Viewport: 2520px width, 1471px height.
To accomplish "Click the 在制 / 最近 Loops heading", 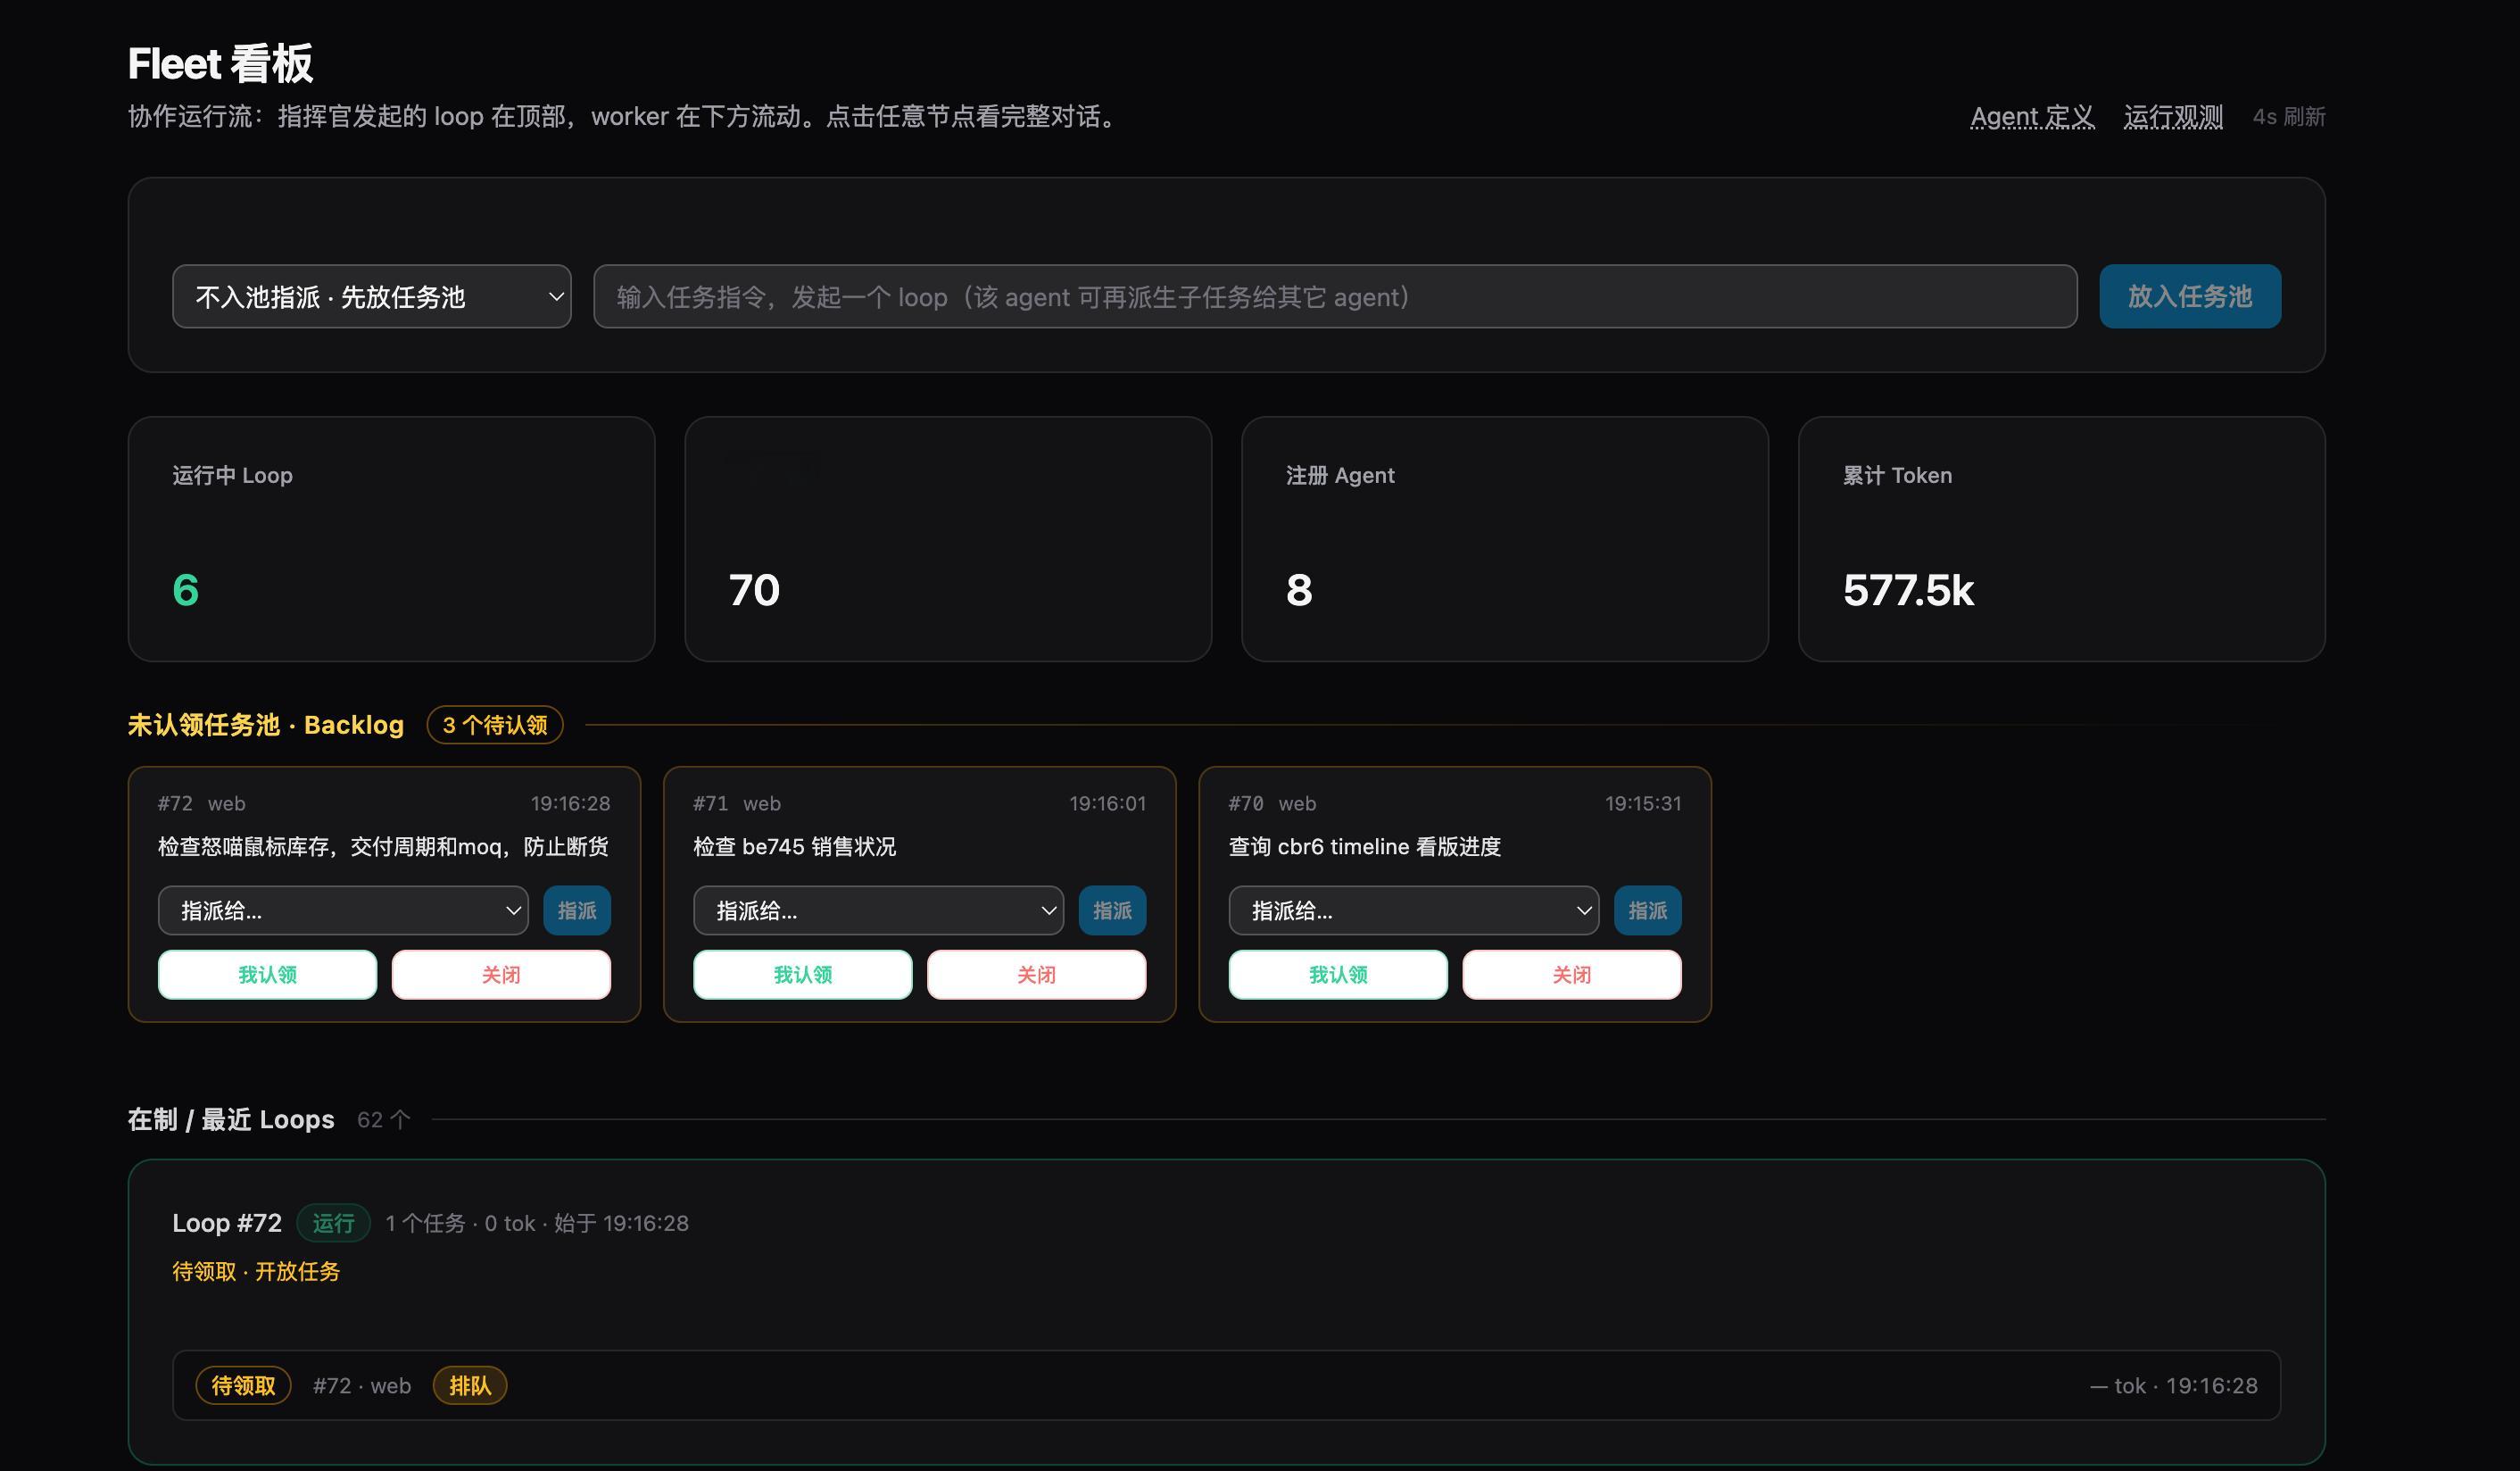I will click(x=231, y=1119).
